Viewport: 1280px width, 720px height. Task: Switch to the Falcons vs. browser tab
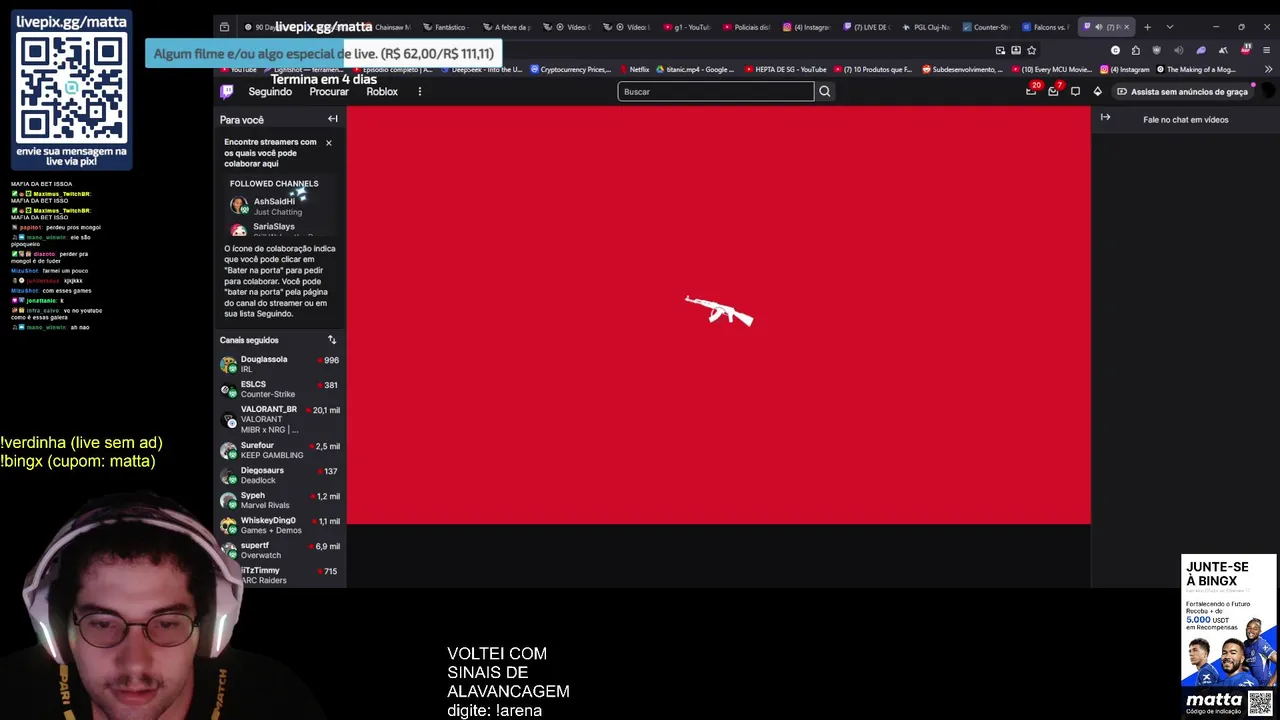pyautogui.click(x=1046, y=27)
